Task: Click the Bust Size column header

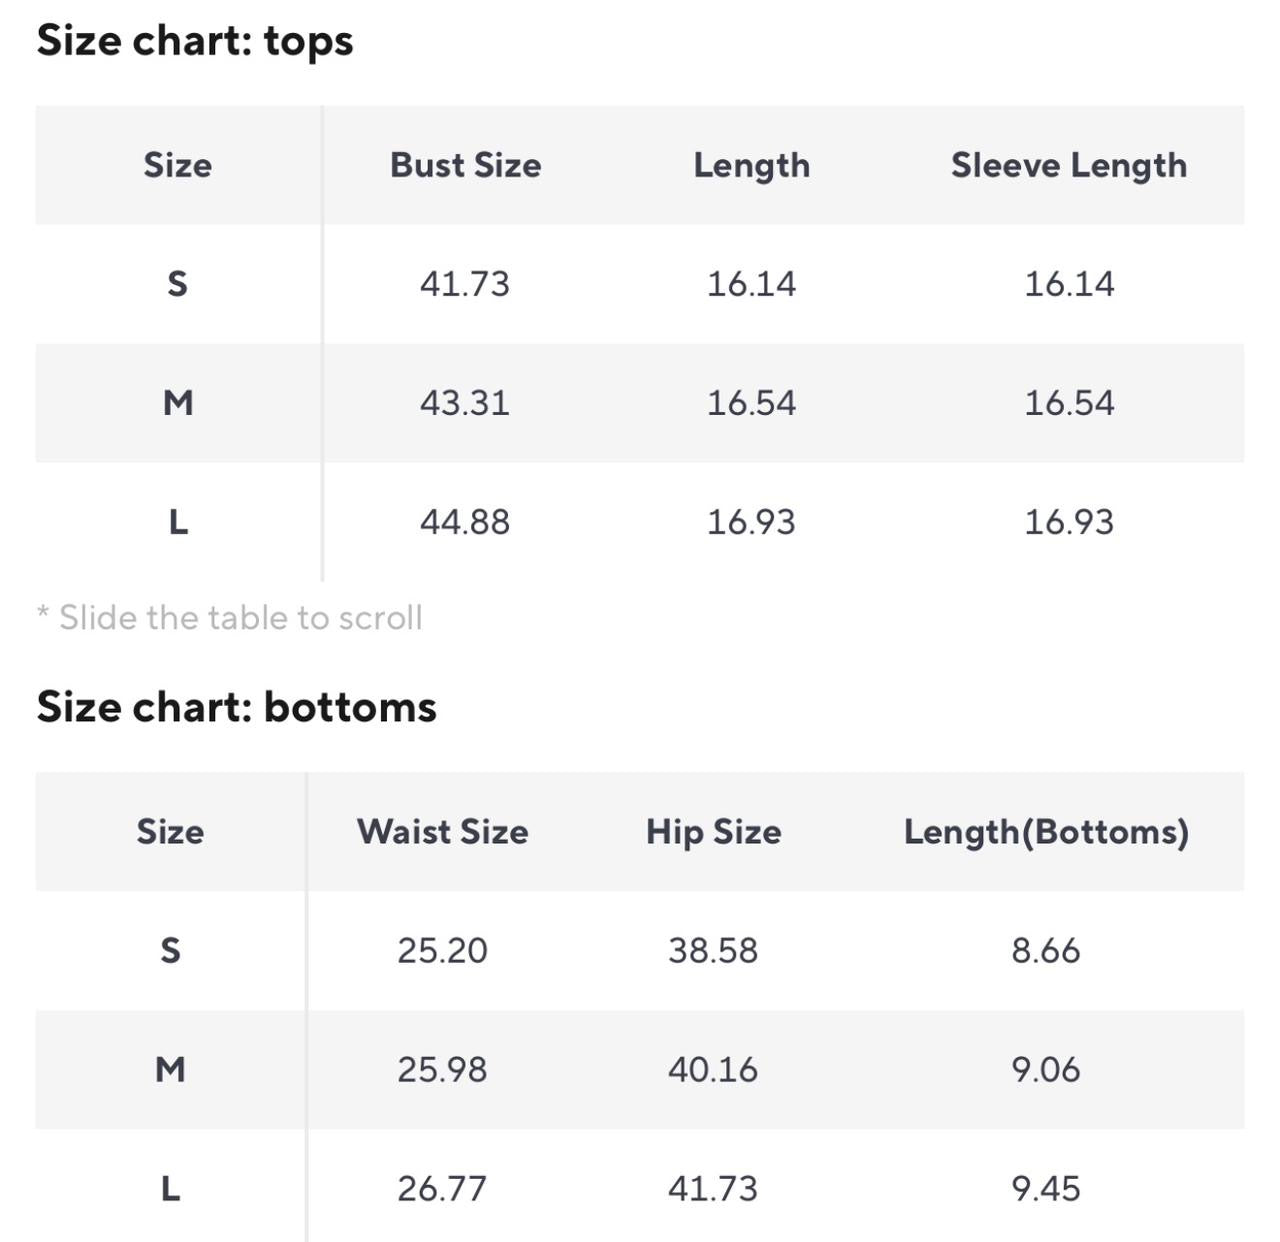Action: click(x=465, y=165)
